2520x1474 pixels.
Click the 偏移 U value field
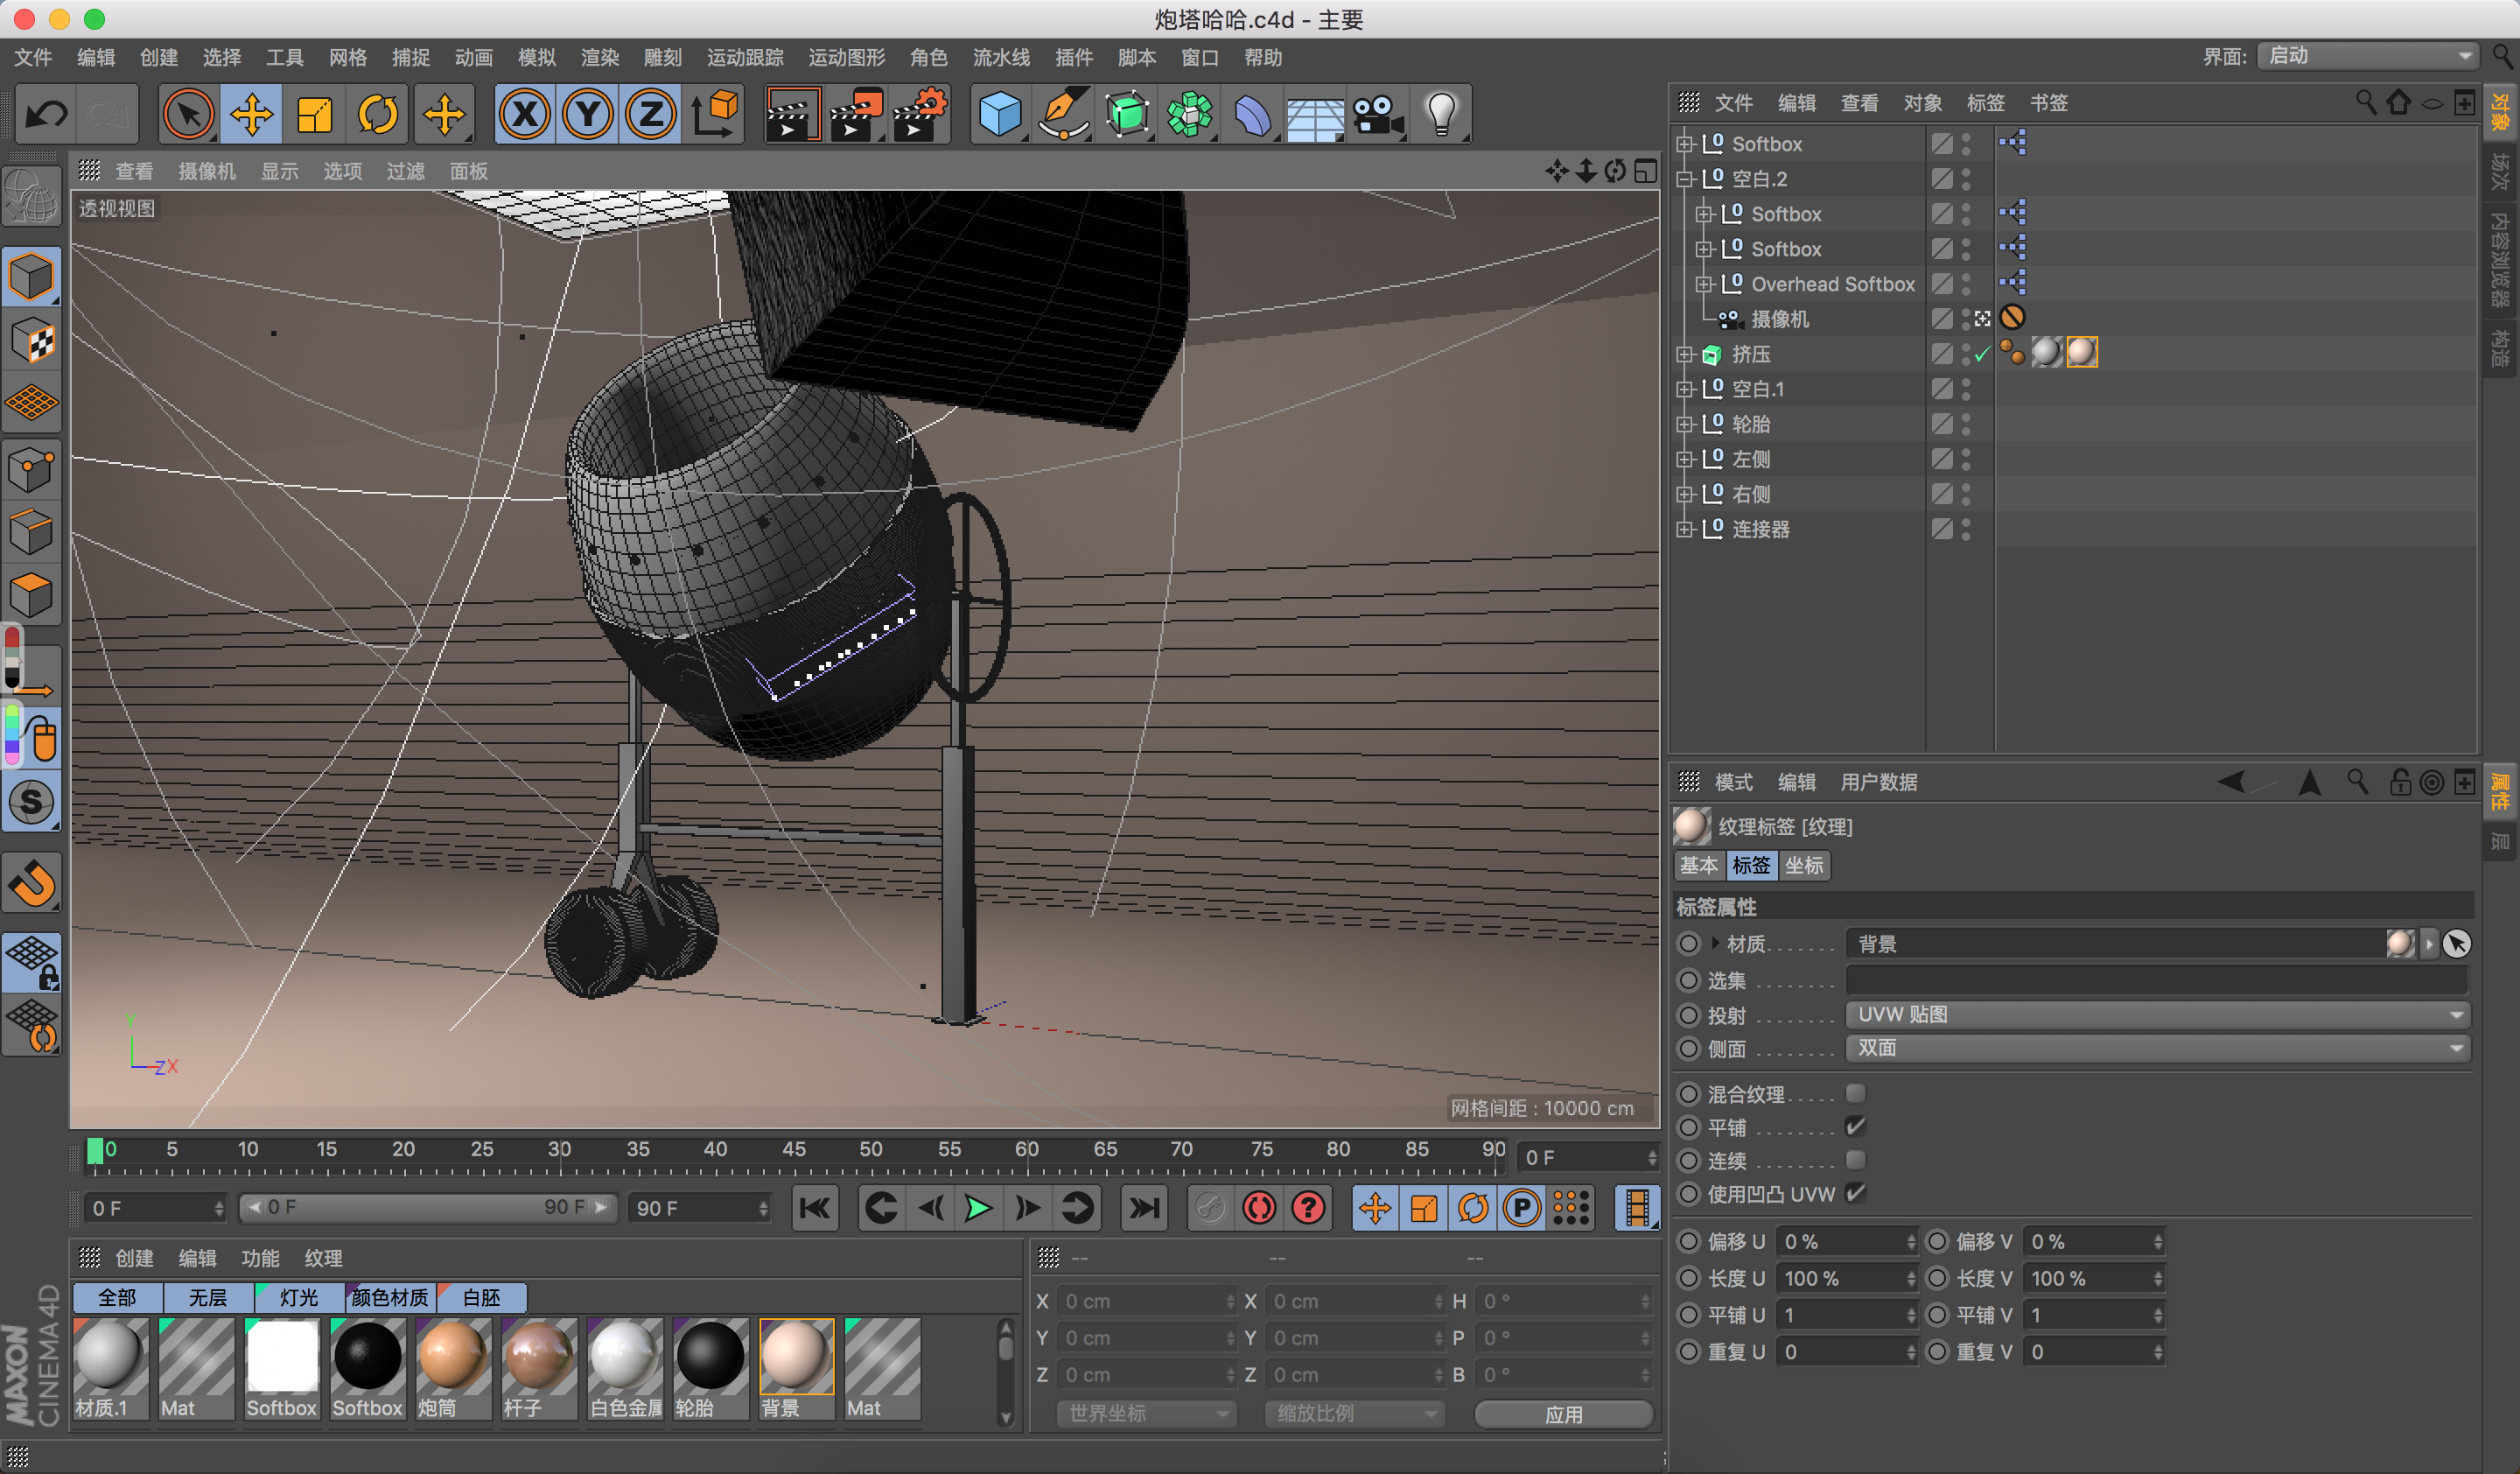[x=1846, y=1241]
